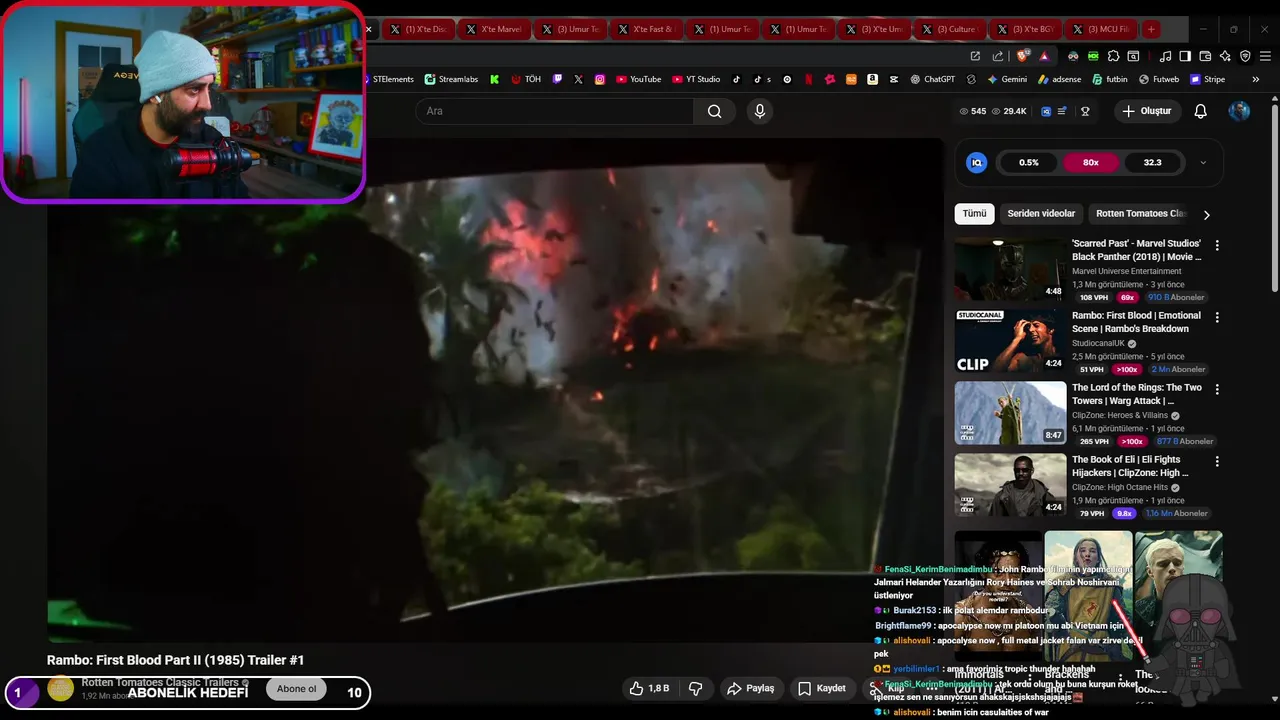Dislike the Rambo trailer video

pos(696,688)
